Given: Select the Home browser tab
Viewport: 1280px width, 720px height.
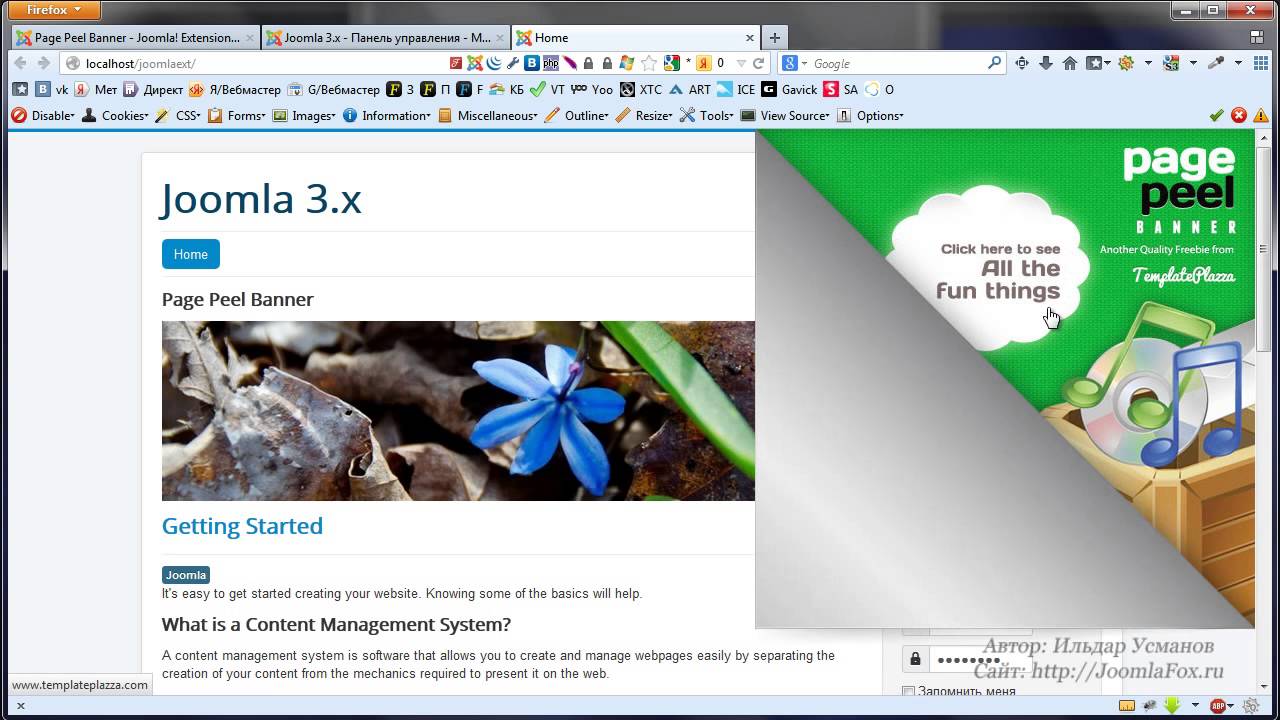Looking at the screenshot, I should (635, 37).
